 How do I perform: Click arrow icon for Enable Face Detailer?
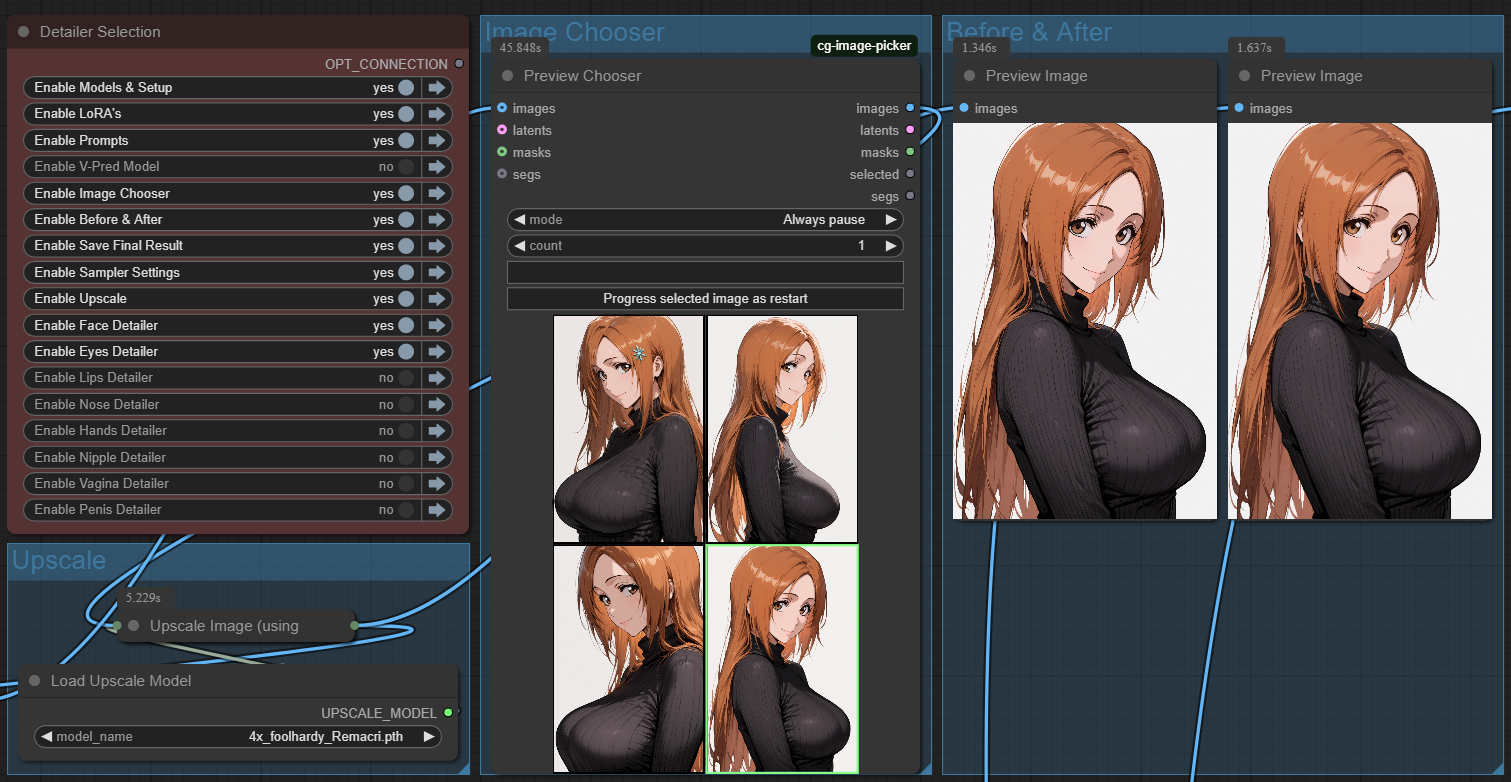437,326
